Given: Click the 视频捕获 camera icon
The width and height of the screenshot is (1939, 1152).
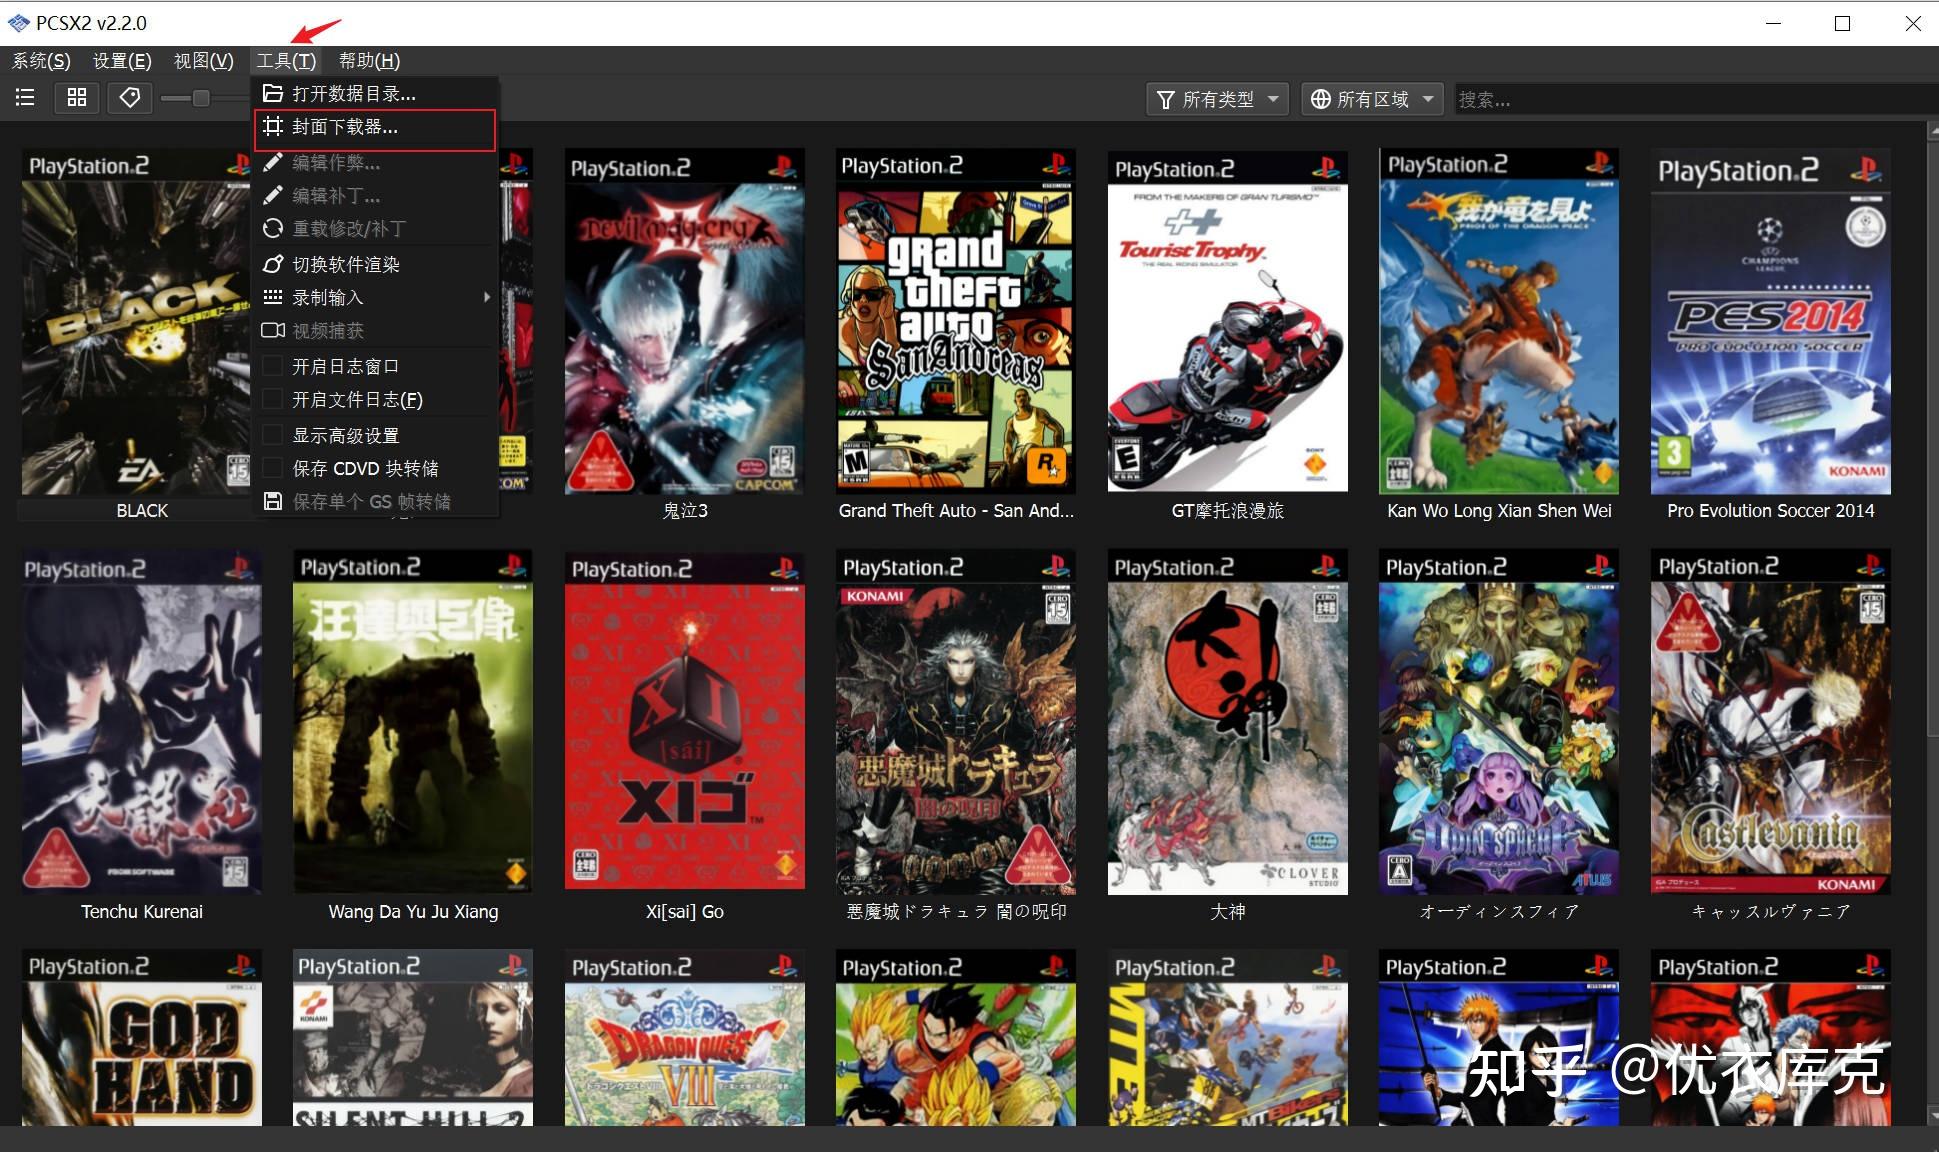Looking at the screenshot, I should coord(273,330).
